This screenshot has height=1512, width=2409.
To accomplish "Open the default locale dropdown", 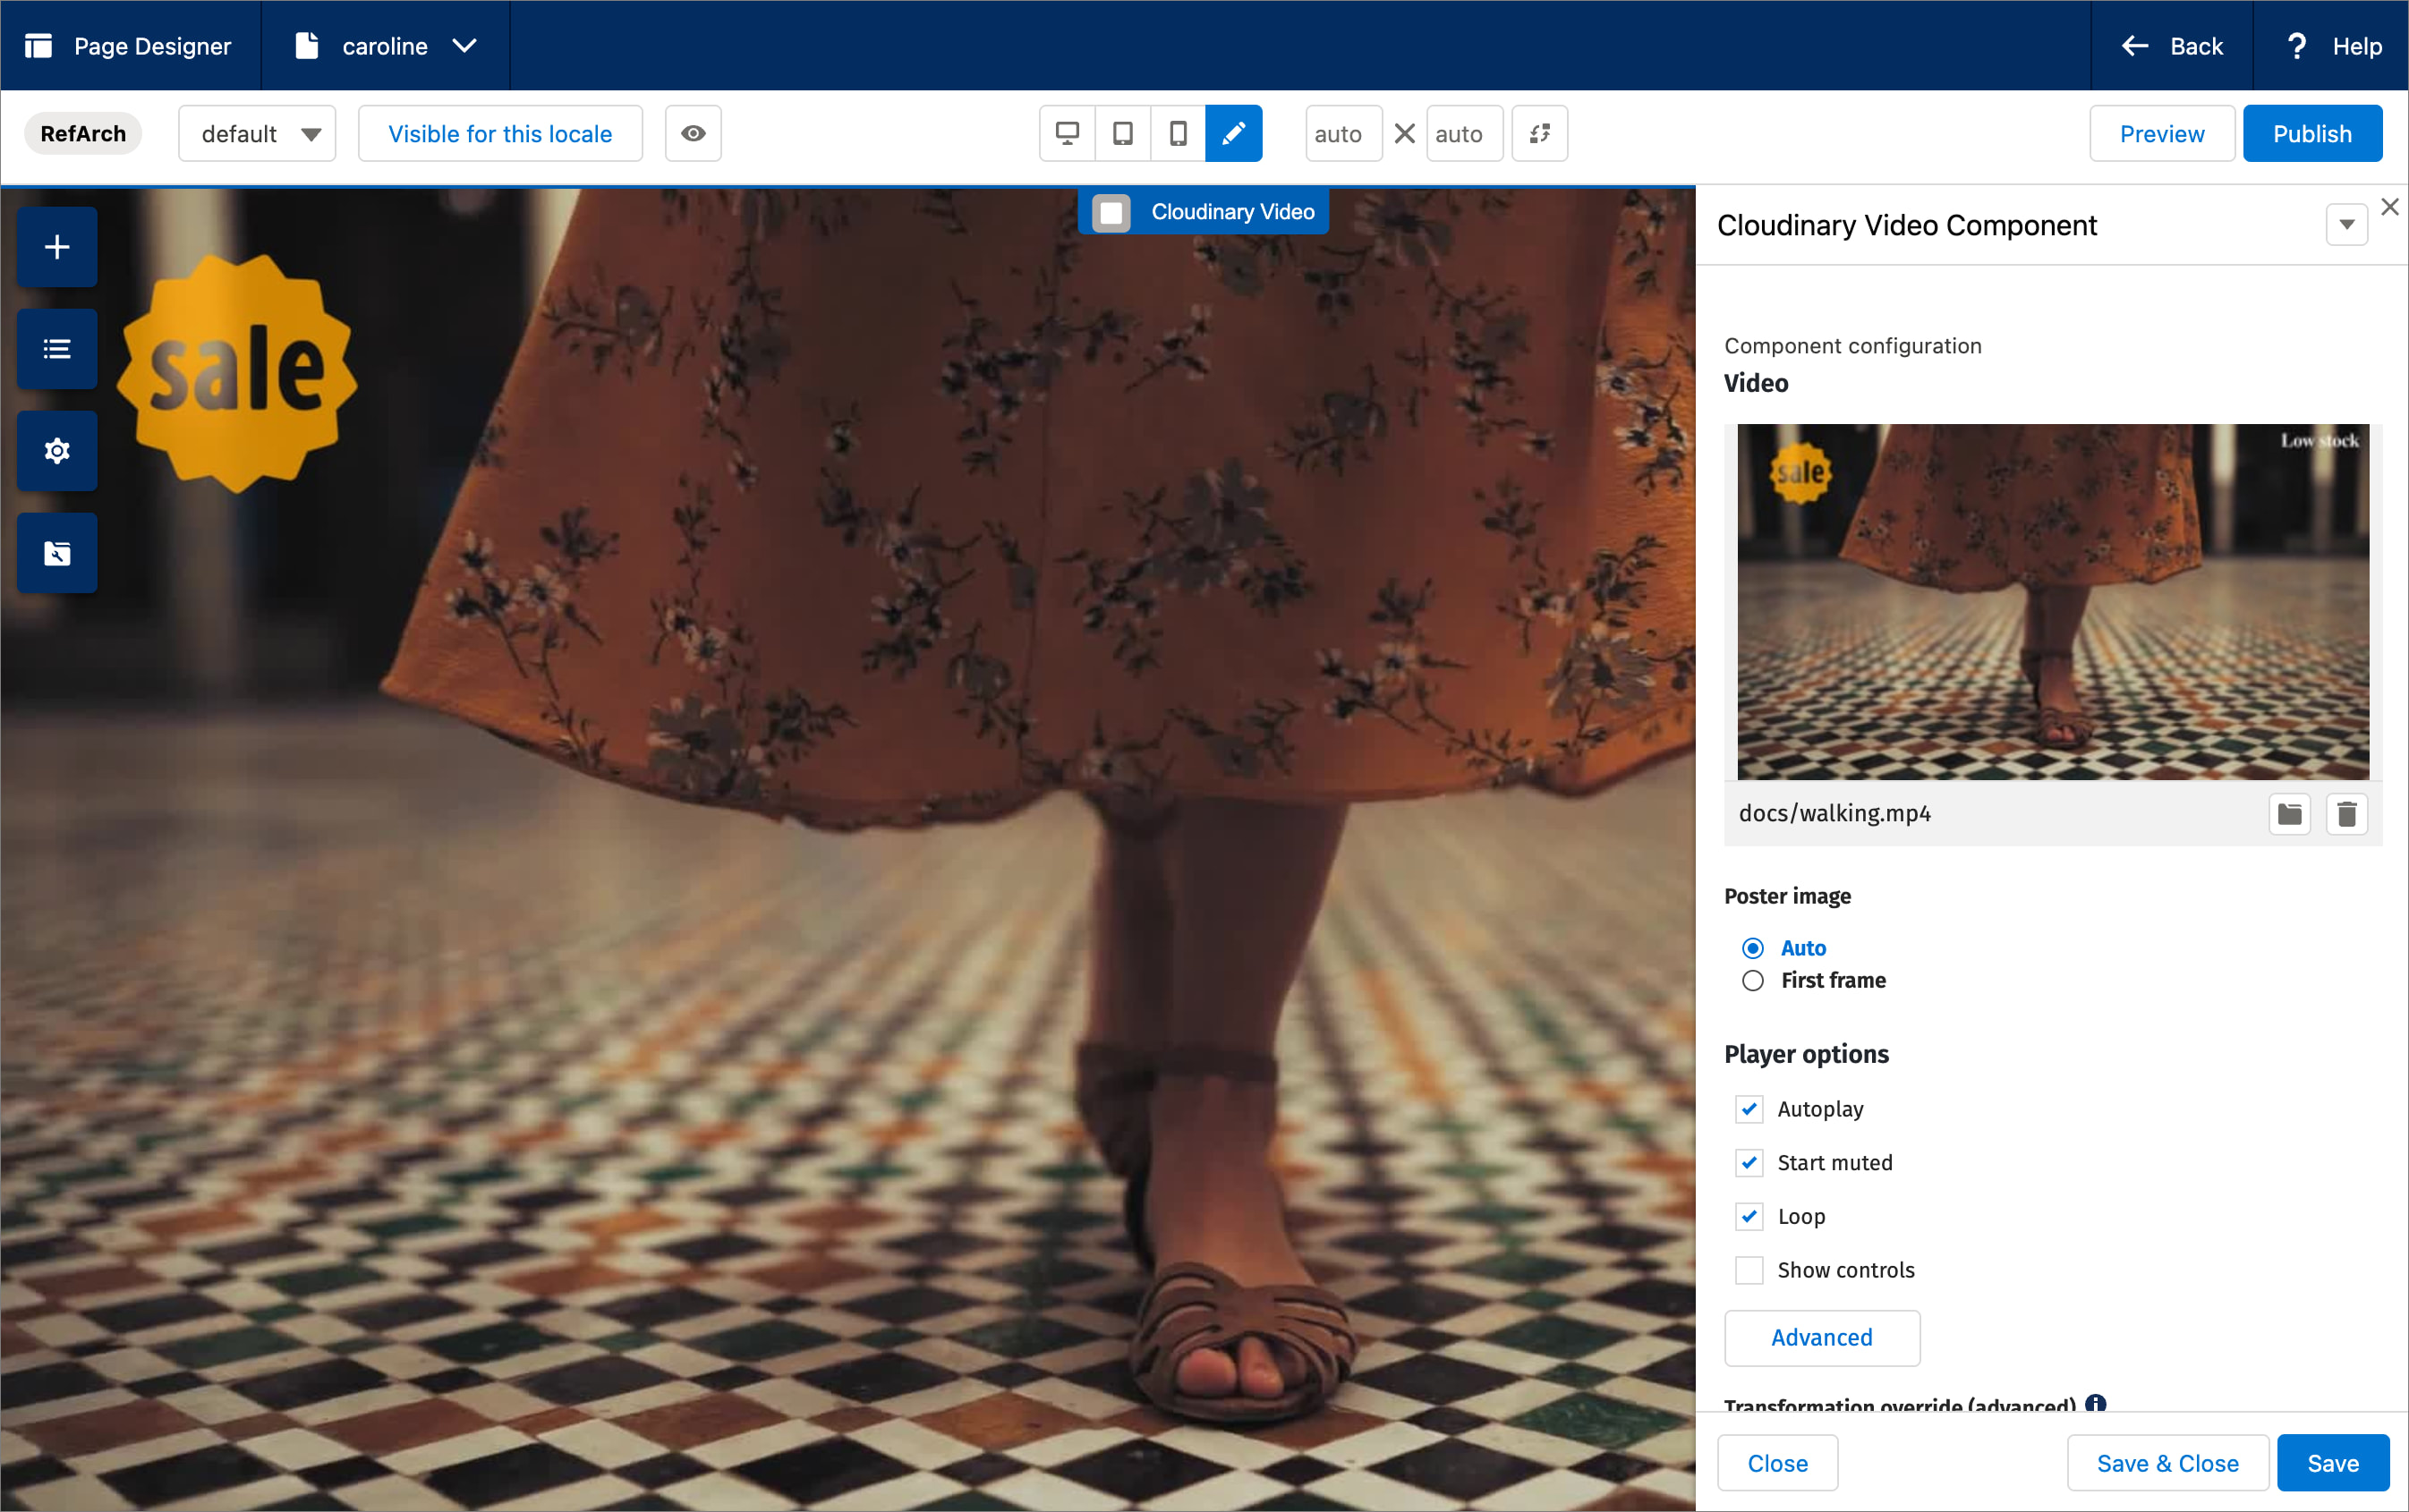I will click(257, 133).
